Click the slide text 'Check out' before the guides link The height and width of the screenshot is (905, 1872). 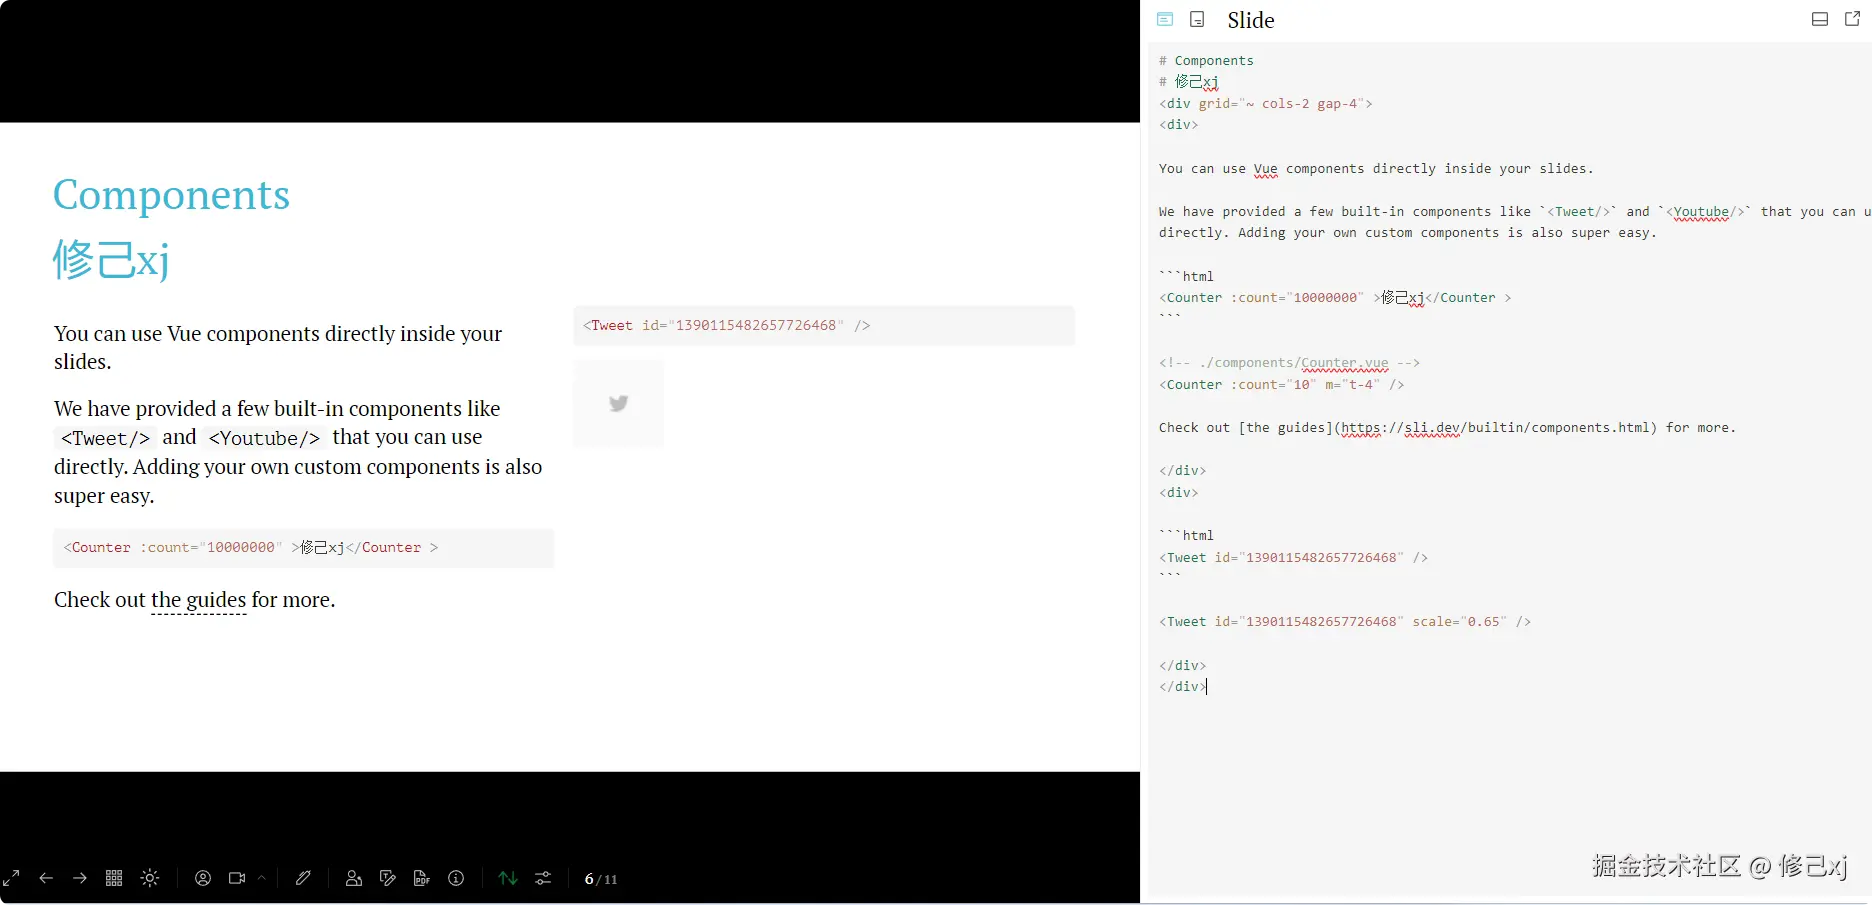100,600
